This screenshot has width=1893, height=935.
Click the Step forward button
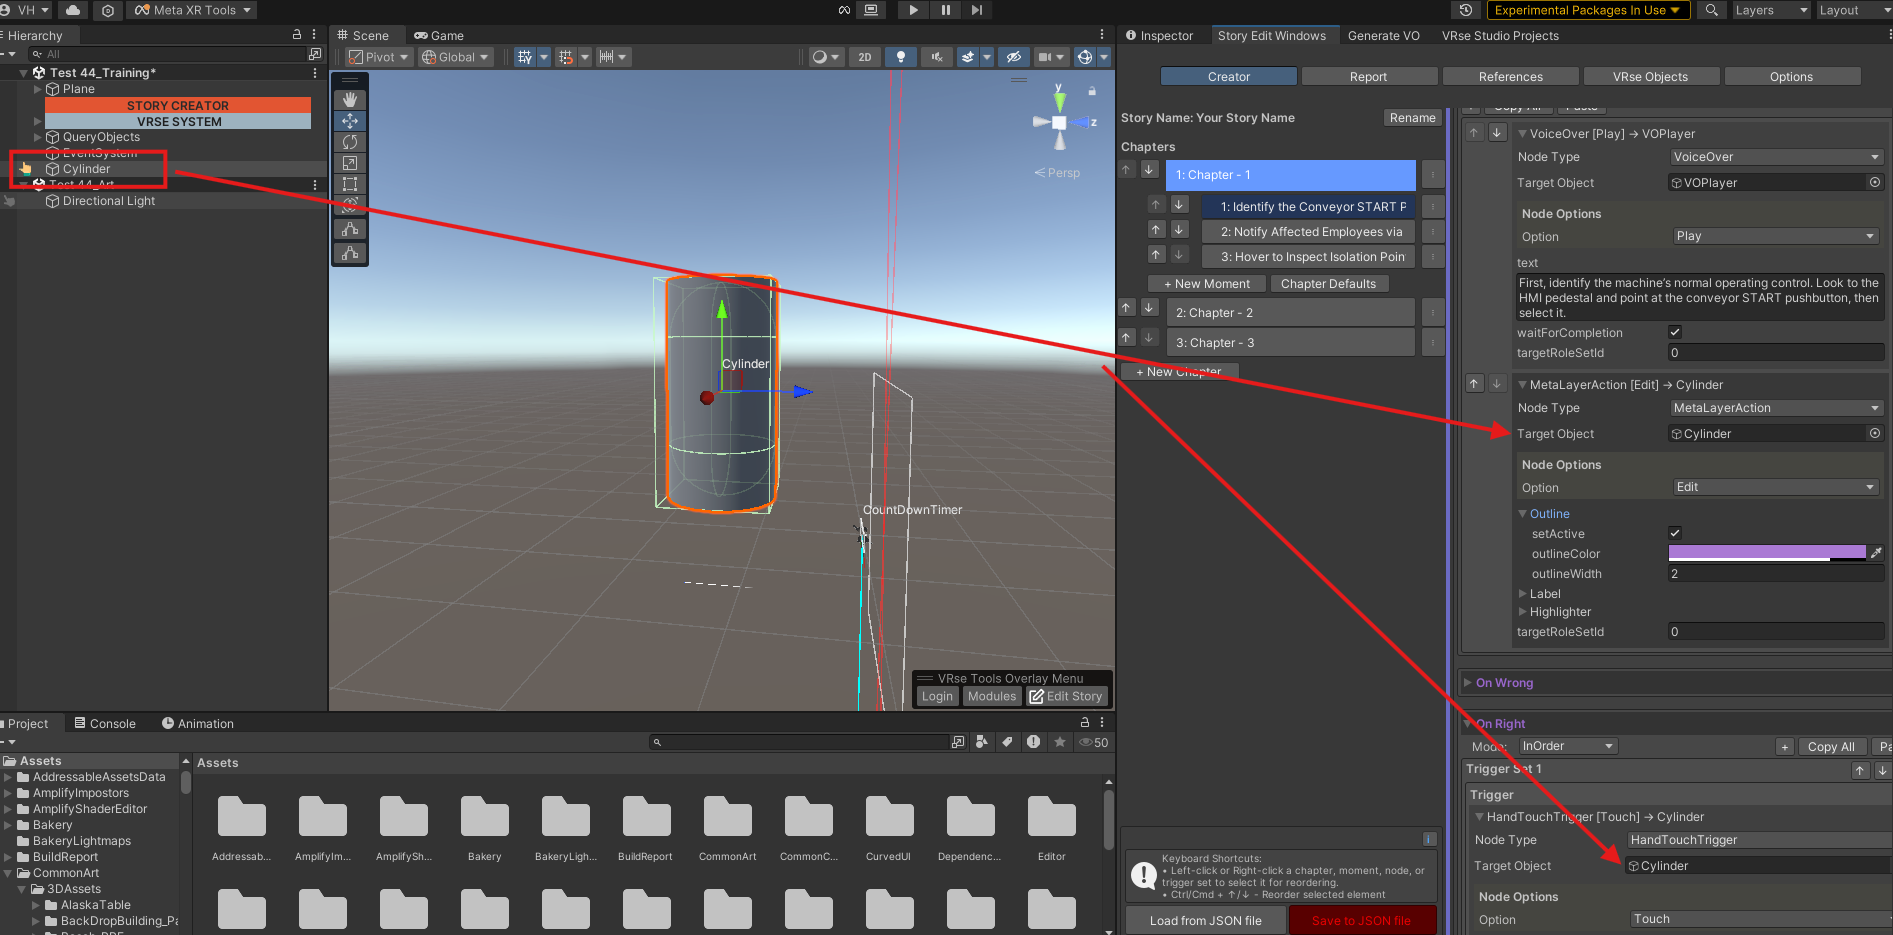pyautogui.click(x=977, y=10)
